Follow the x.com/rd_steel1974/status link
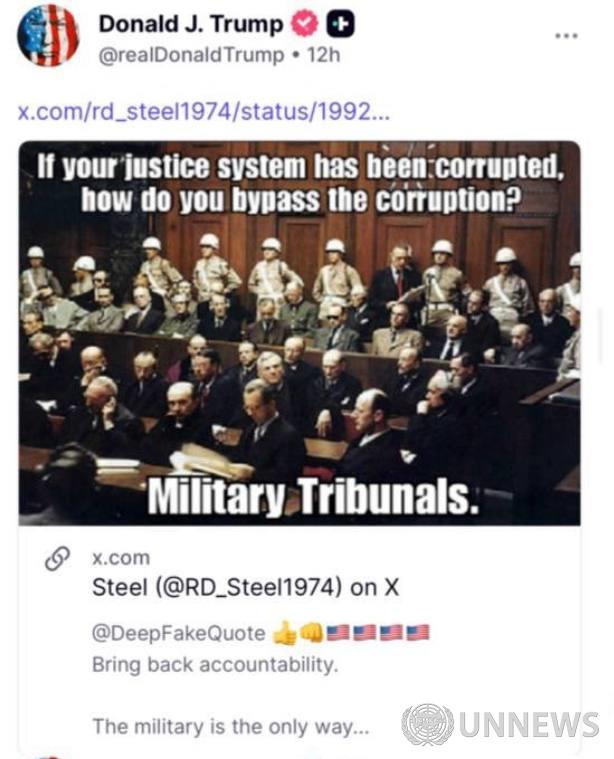614x759 pixels. click(203, 112)
